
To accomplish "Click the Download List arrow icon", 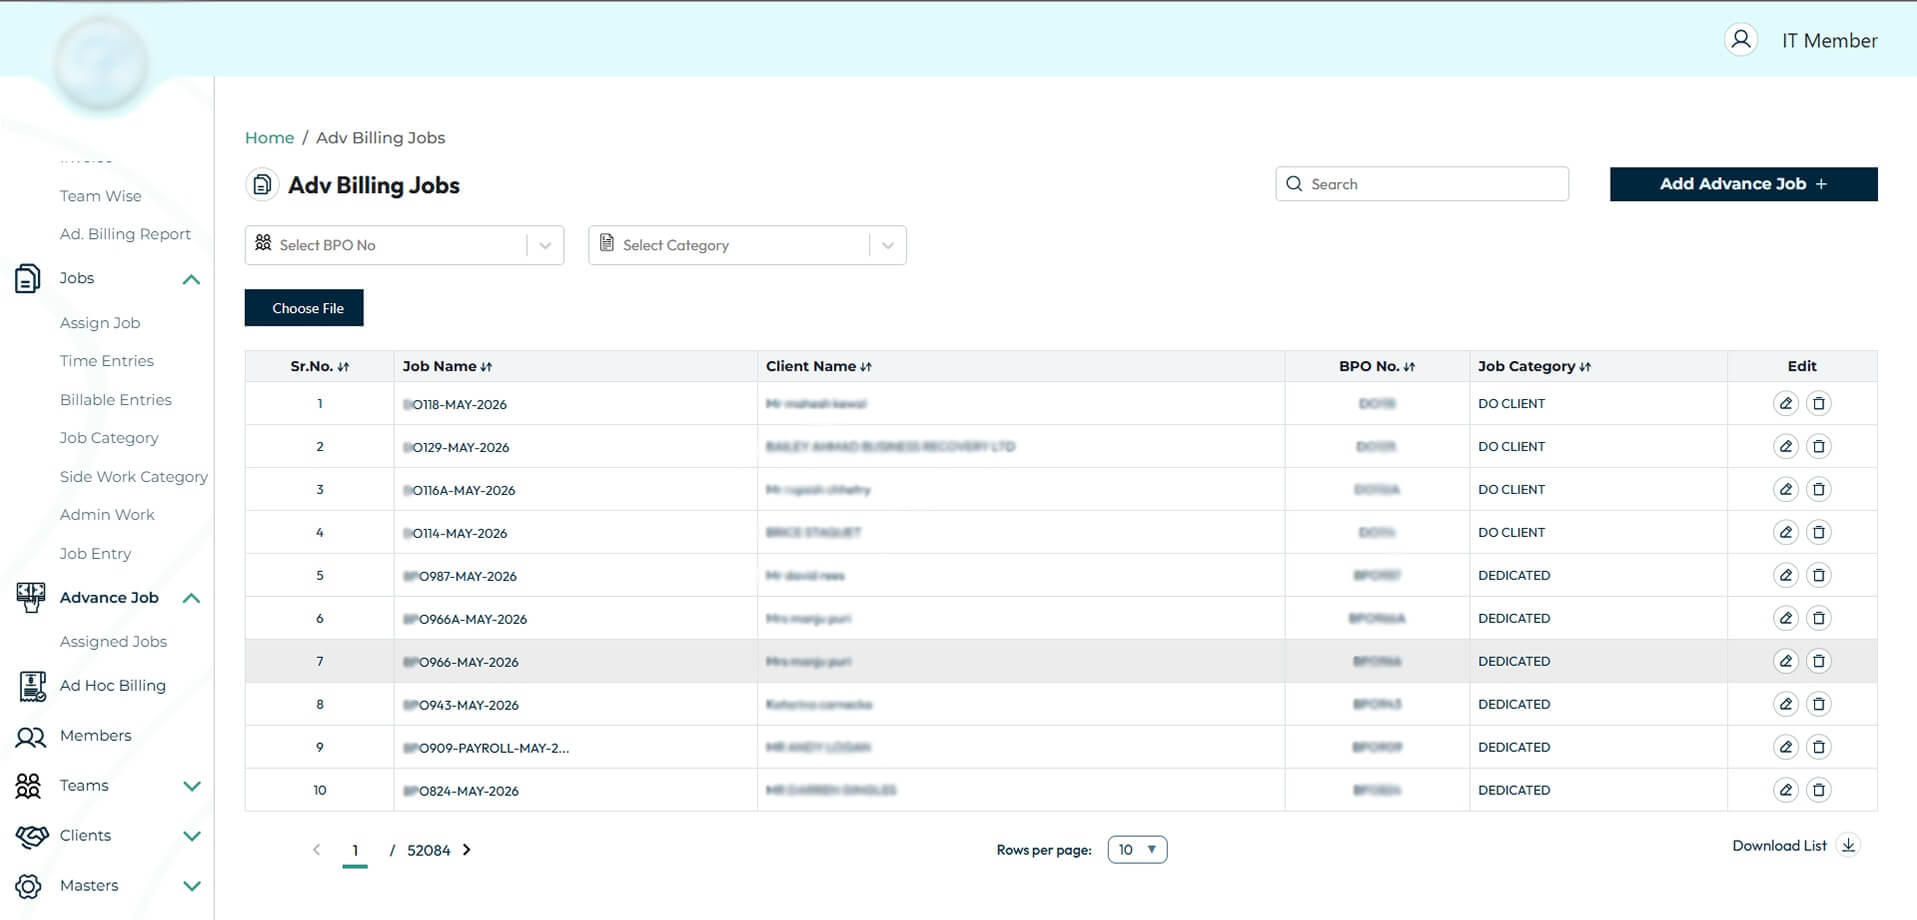I will click(x=1849, y=846).
